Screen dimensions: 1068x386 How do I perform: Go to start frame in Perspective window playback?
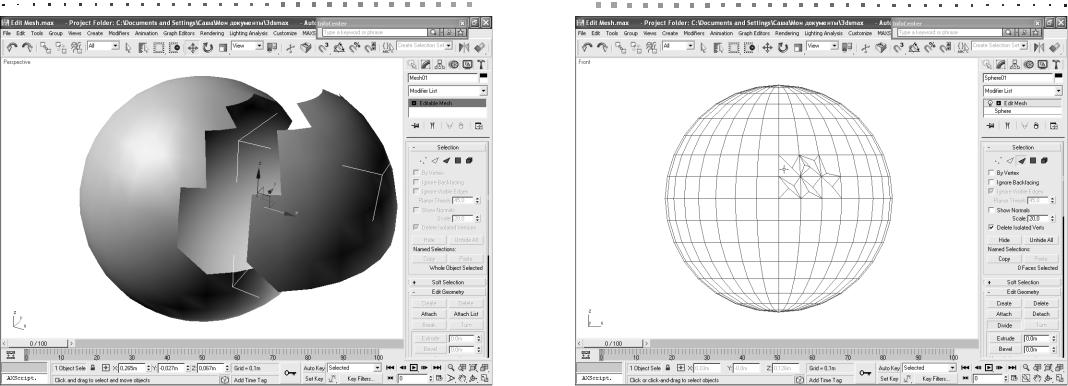point(390,368)
